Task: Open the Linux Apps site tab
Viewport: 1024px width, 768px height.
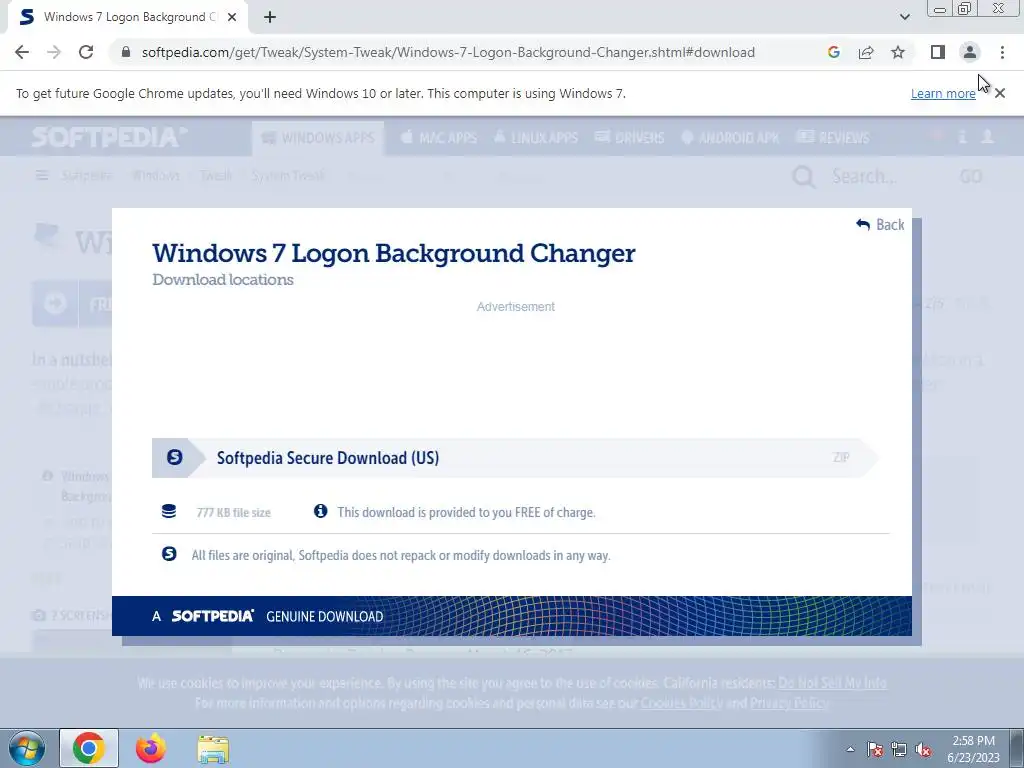Action: pyautogui.click(x=535, y=138)
